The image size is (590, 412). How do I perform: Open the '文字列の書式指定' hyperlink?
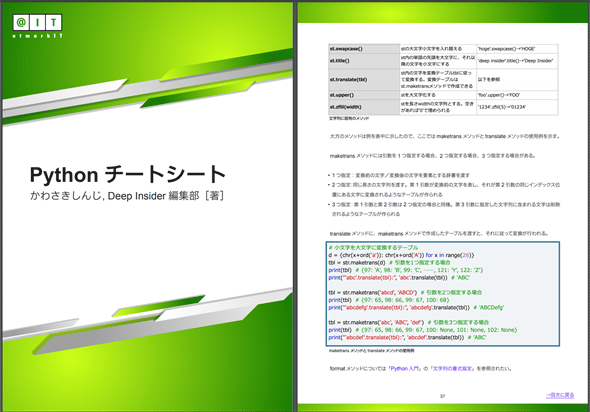click(452, 369)
